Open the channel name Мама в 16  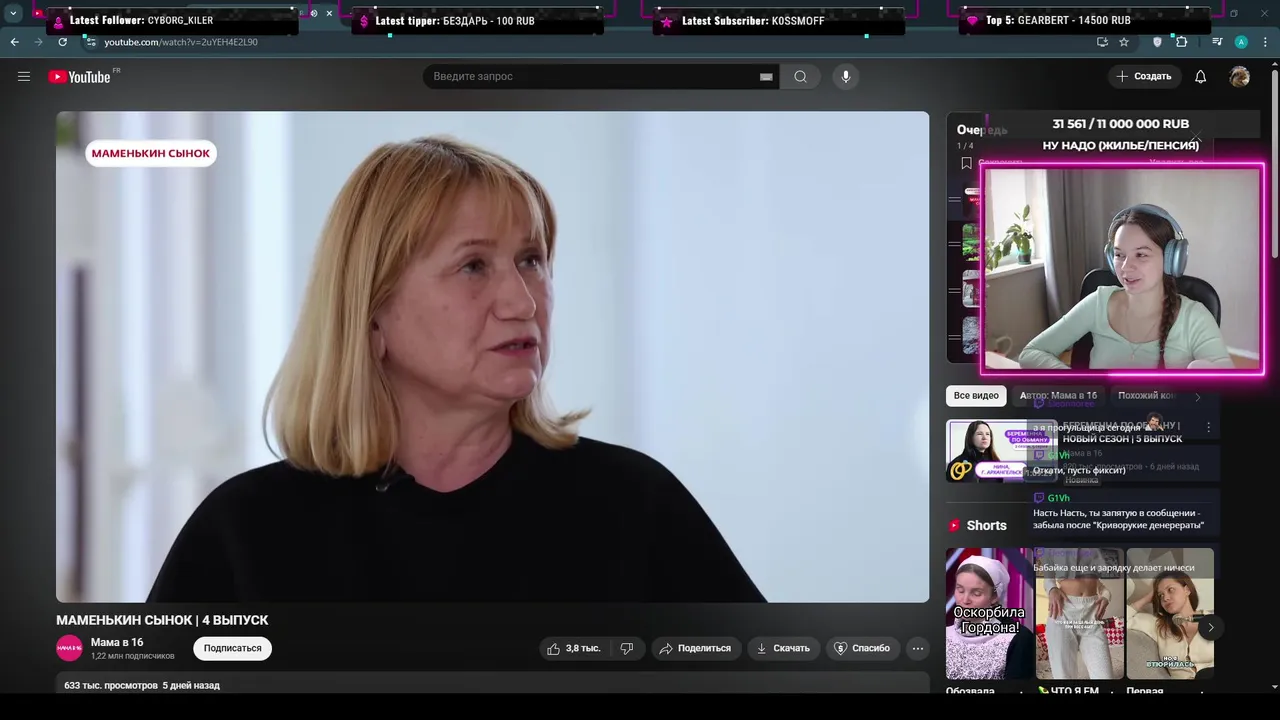[x=117, y=642]
